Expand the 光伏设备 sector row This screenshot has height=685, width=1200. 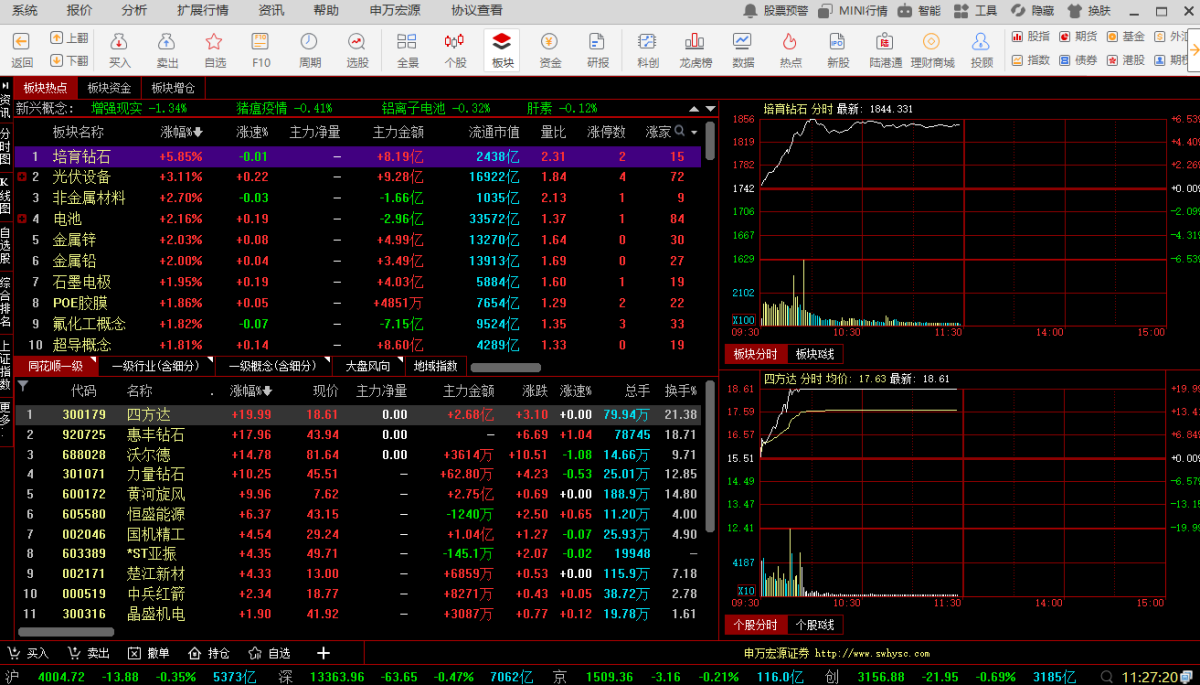pos(22,177)
